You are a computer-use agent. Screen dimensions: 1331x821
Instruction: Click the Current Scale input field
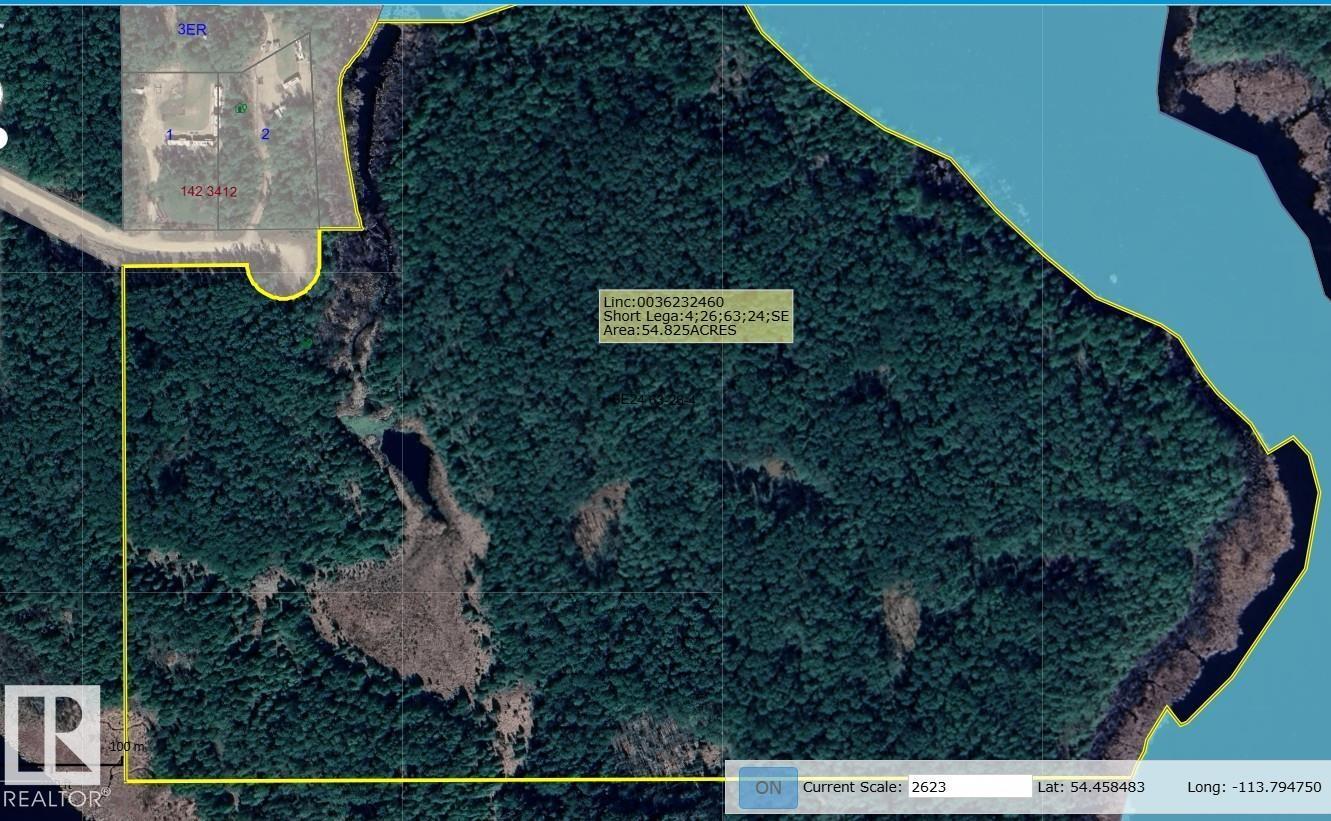coord(969,787)
